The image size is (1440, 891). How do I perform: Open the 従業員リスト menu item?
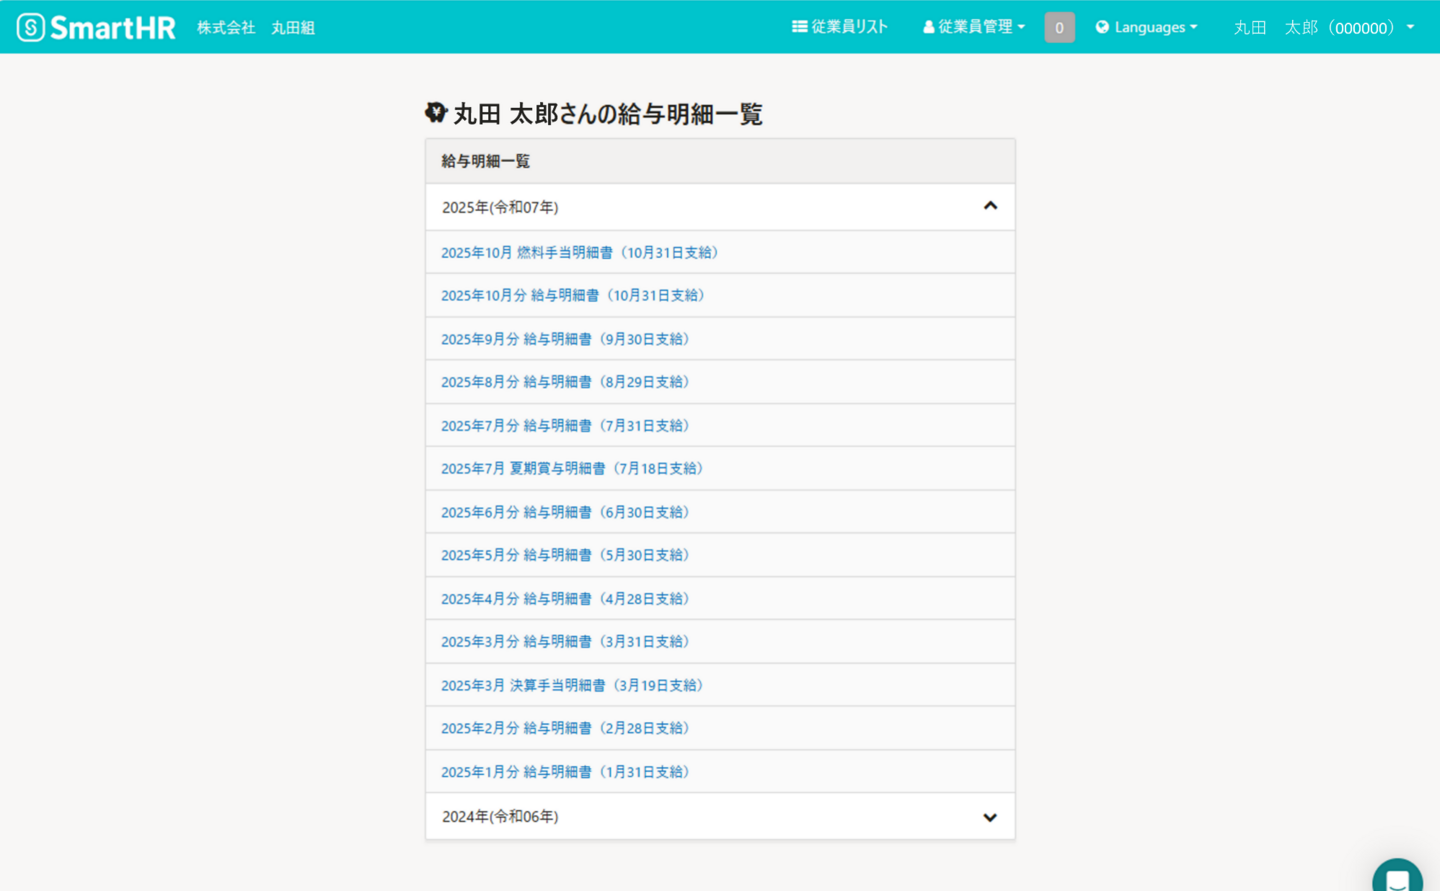pyautogui.click(x=840, y=27)
